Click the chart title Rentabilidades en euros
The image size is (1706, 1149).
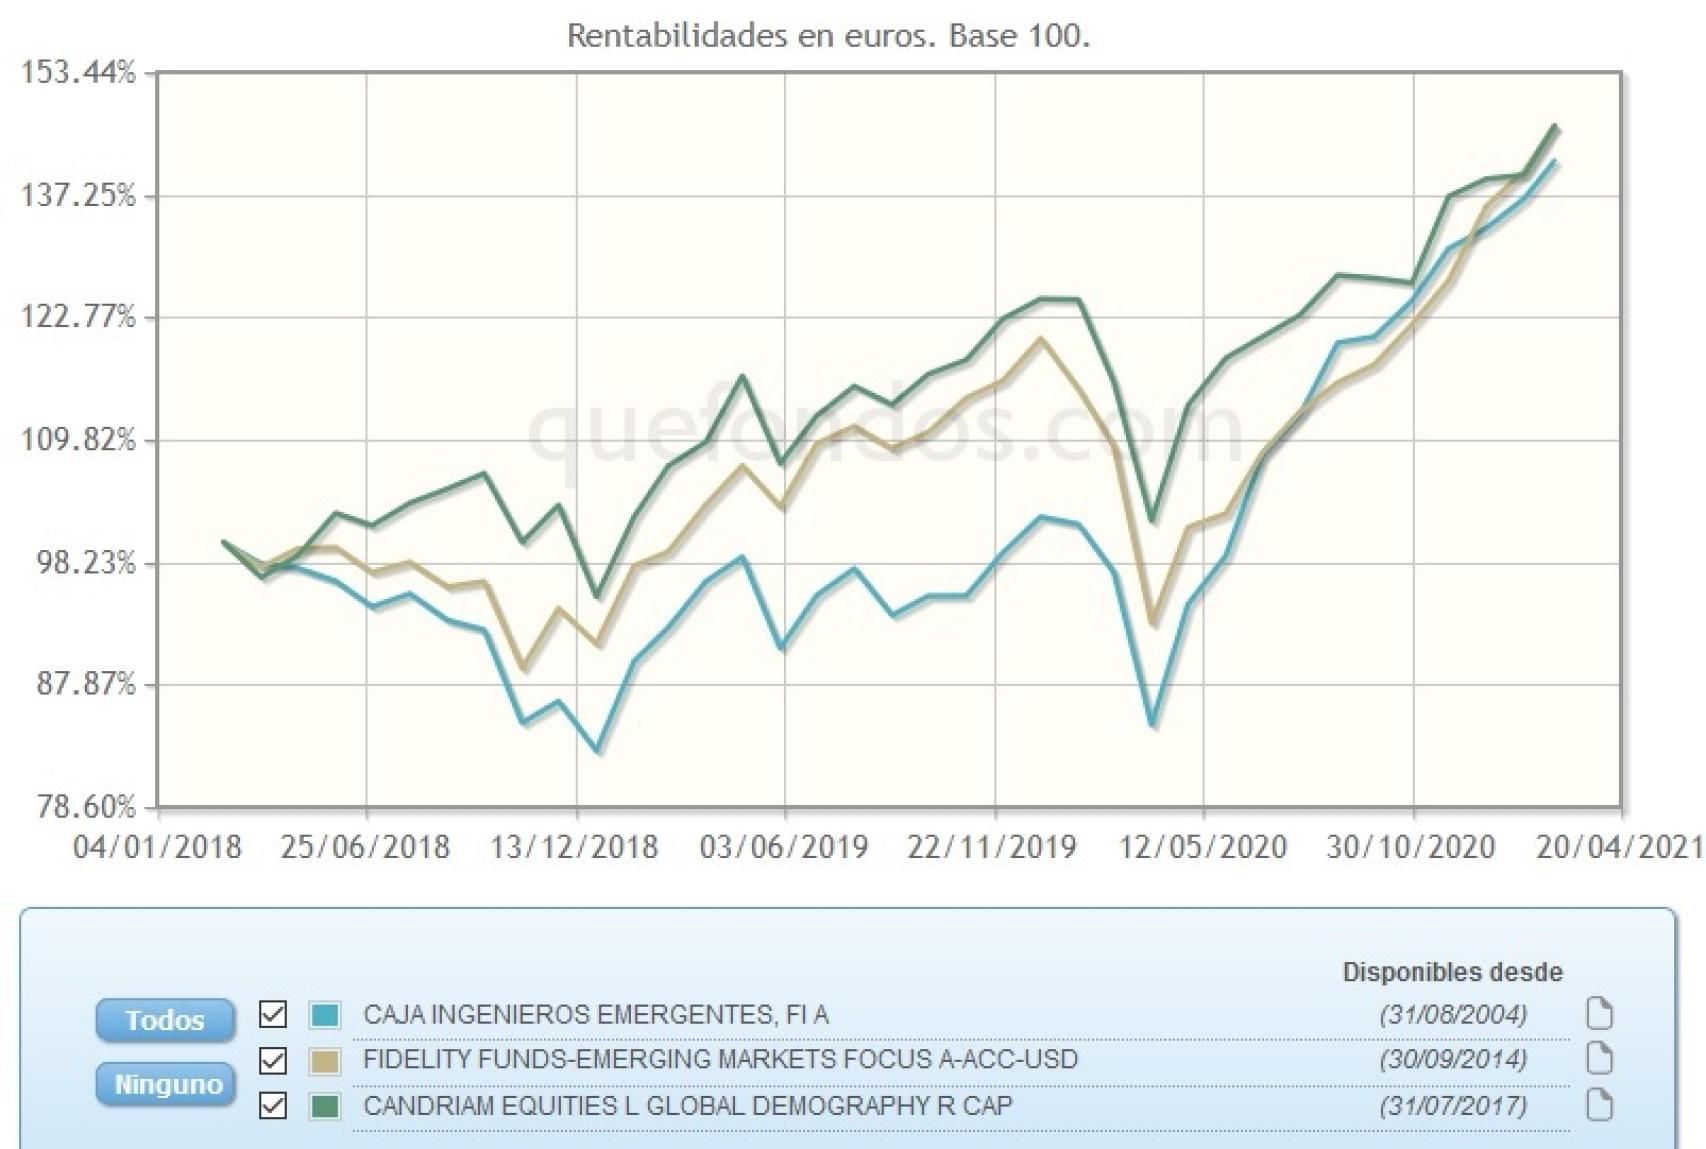(828, 35)
